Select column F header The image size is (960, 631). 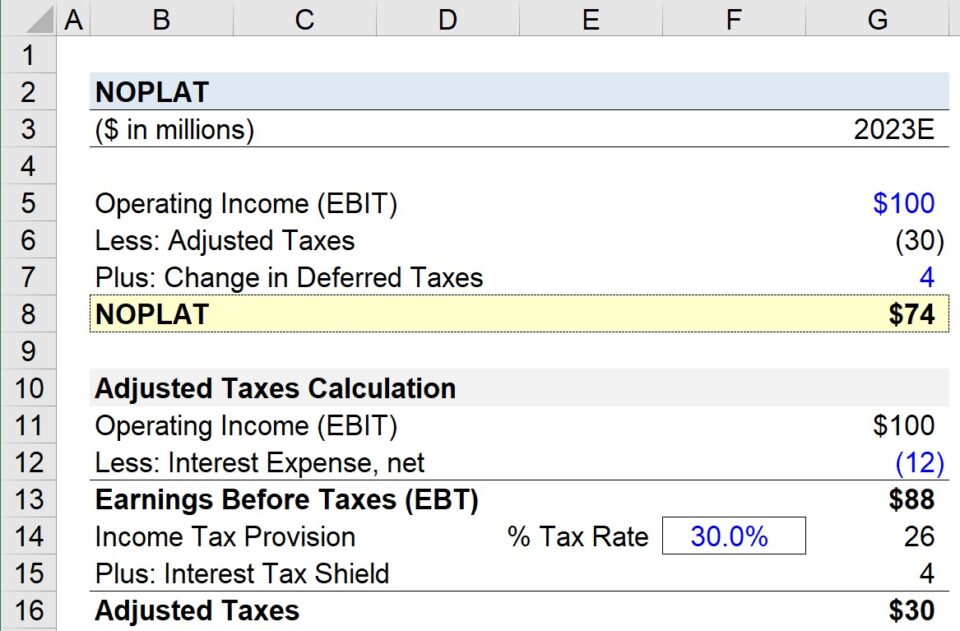(733, 19)
